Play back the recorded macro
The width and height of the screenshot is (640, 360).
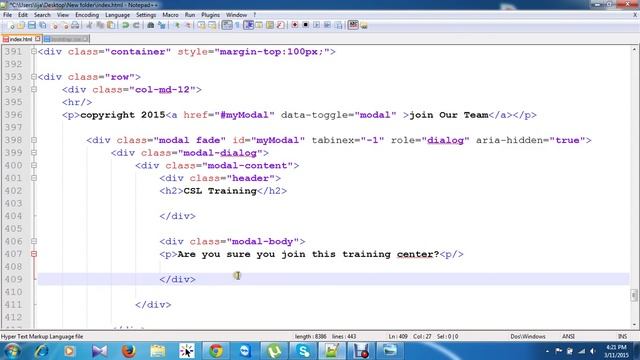click(316, 25)
